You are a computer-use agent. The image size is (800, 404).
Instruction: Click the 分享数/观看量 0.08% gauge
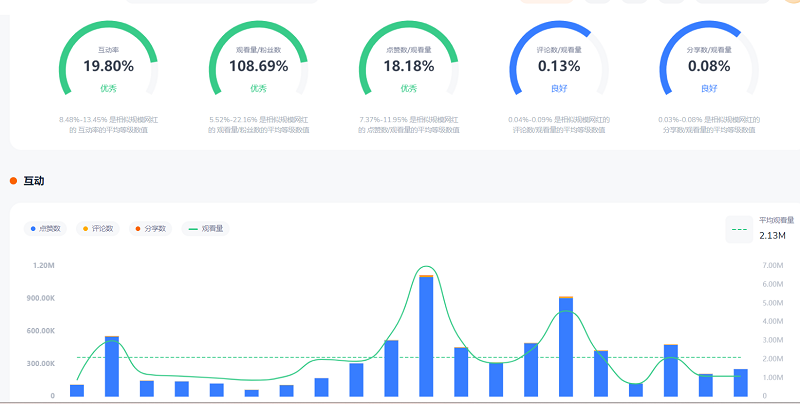(708, 64)
